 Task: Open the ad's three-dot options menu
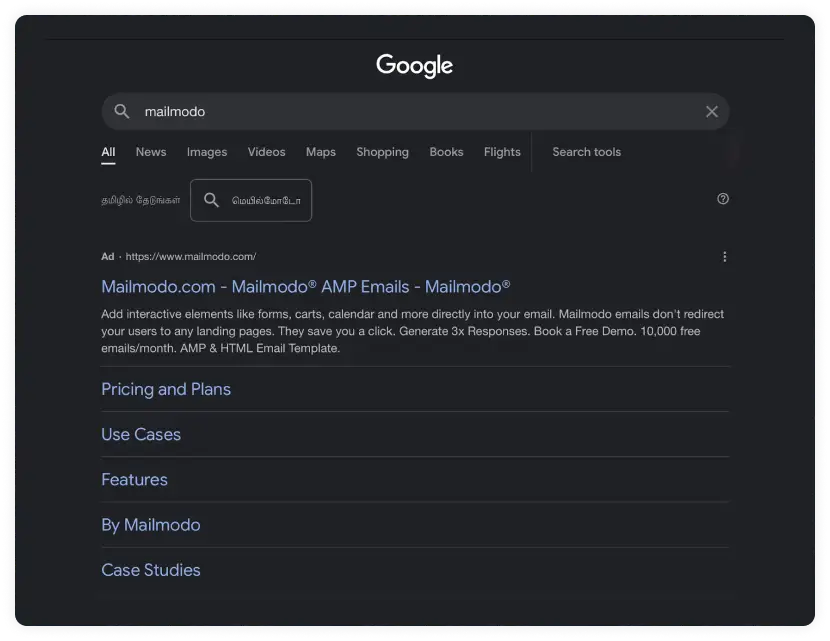[725, 257]
